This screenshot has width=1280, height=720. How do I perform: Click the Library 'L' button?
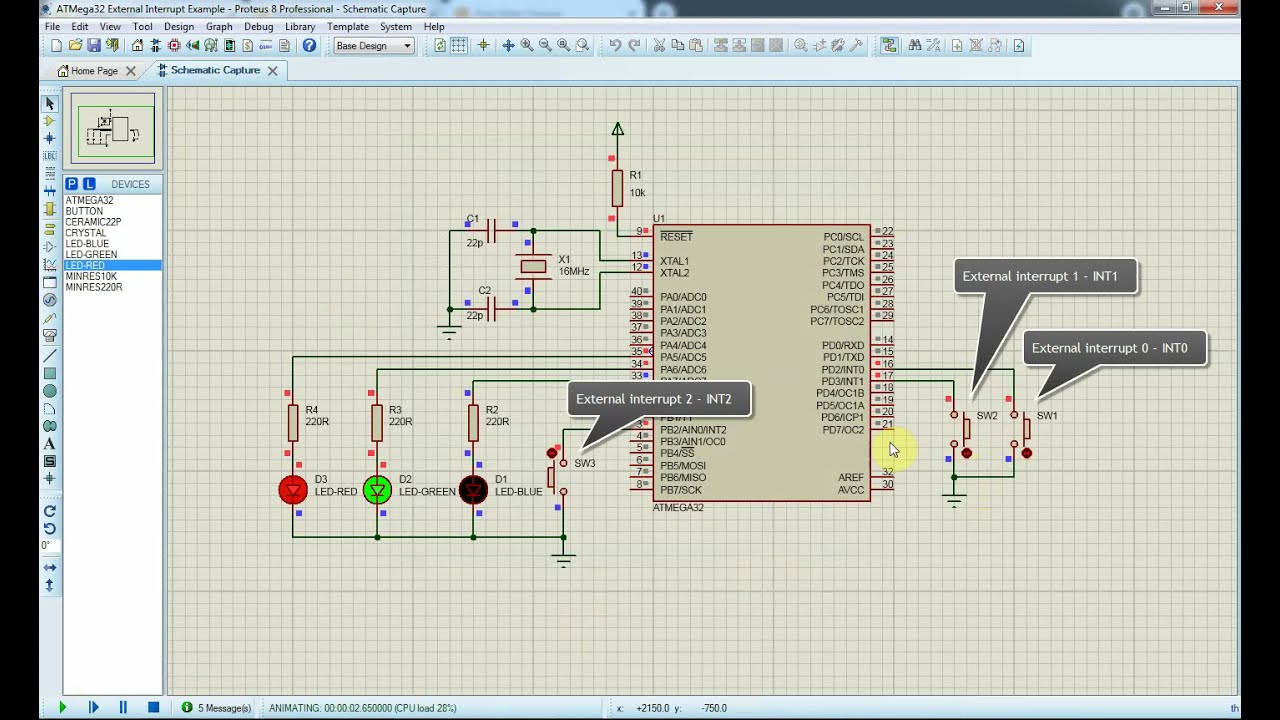(89, 184)
